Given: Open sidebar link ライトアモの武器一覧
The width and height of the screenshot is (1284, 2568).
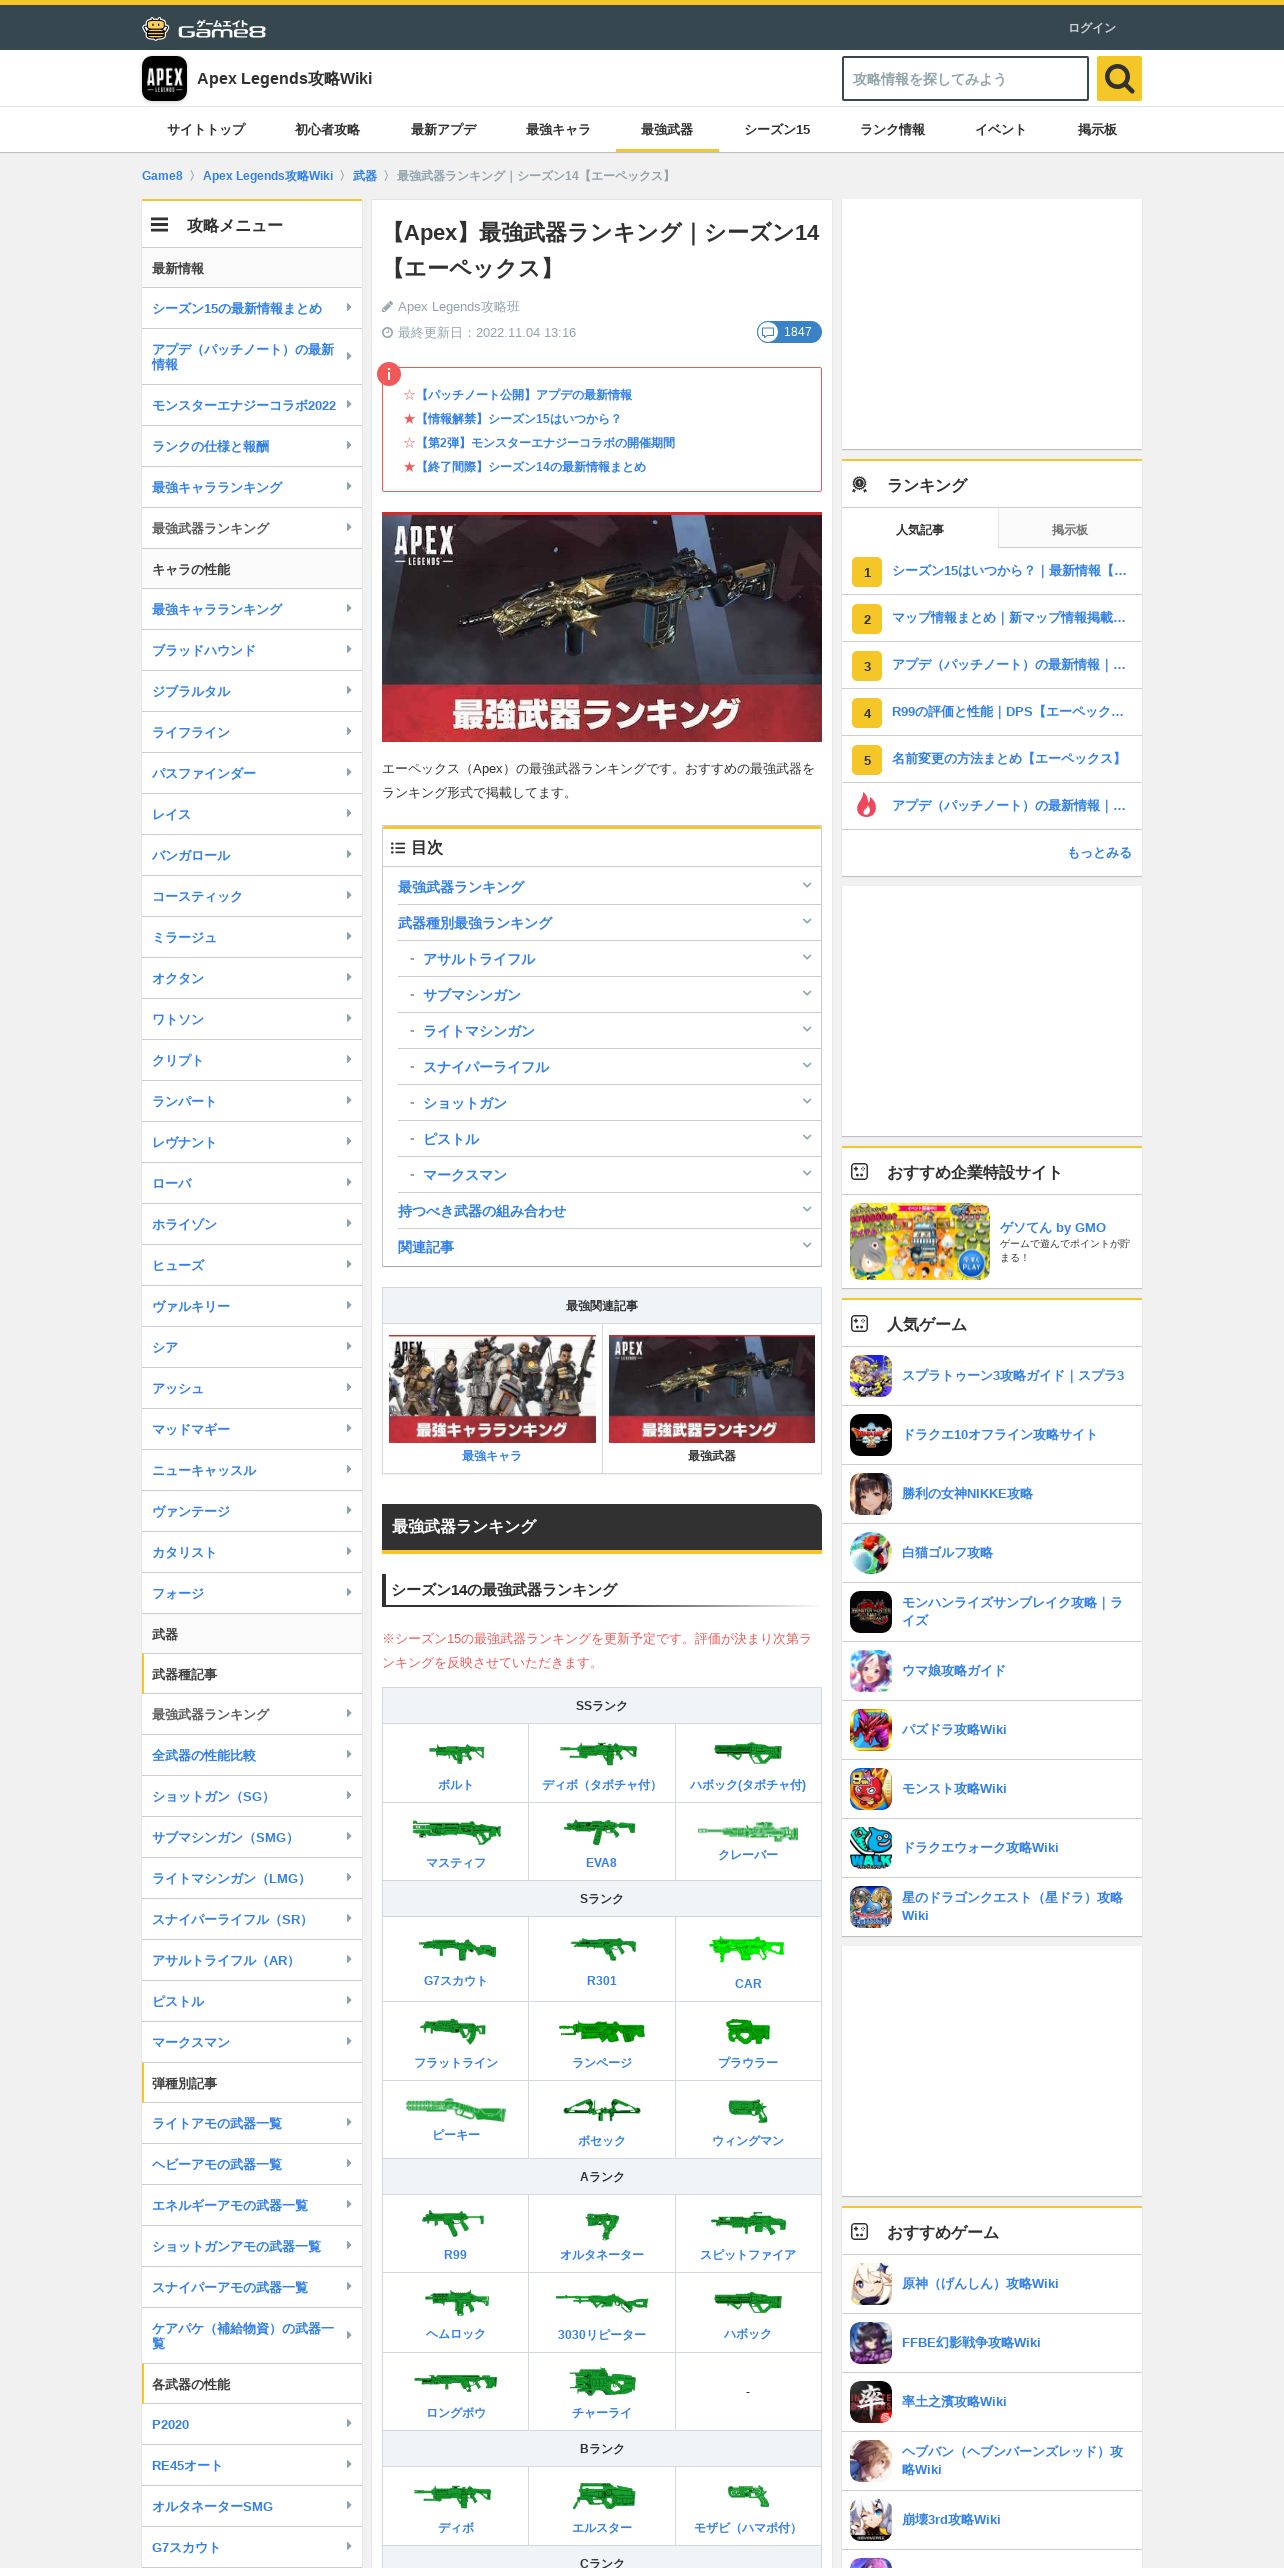Looking at the screenshot, I should (x=252, y=2123).
